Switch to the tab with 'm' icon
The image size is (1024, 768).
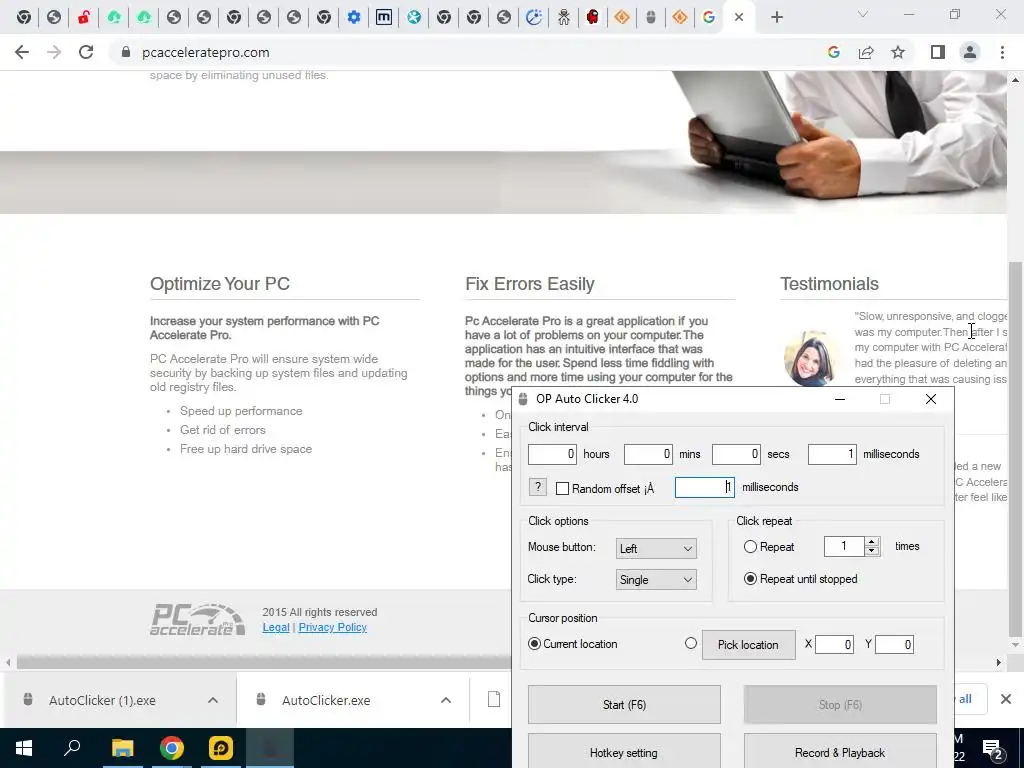point(384,18)
